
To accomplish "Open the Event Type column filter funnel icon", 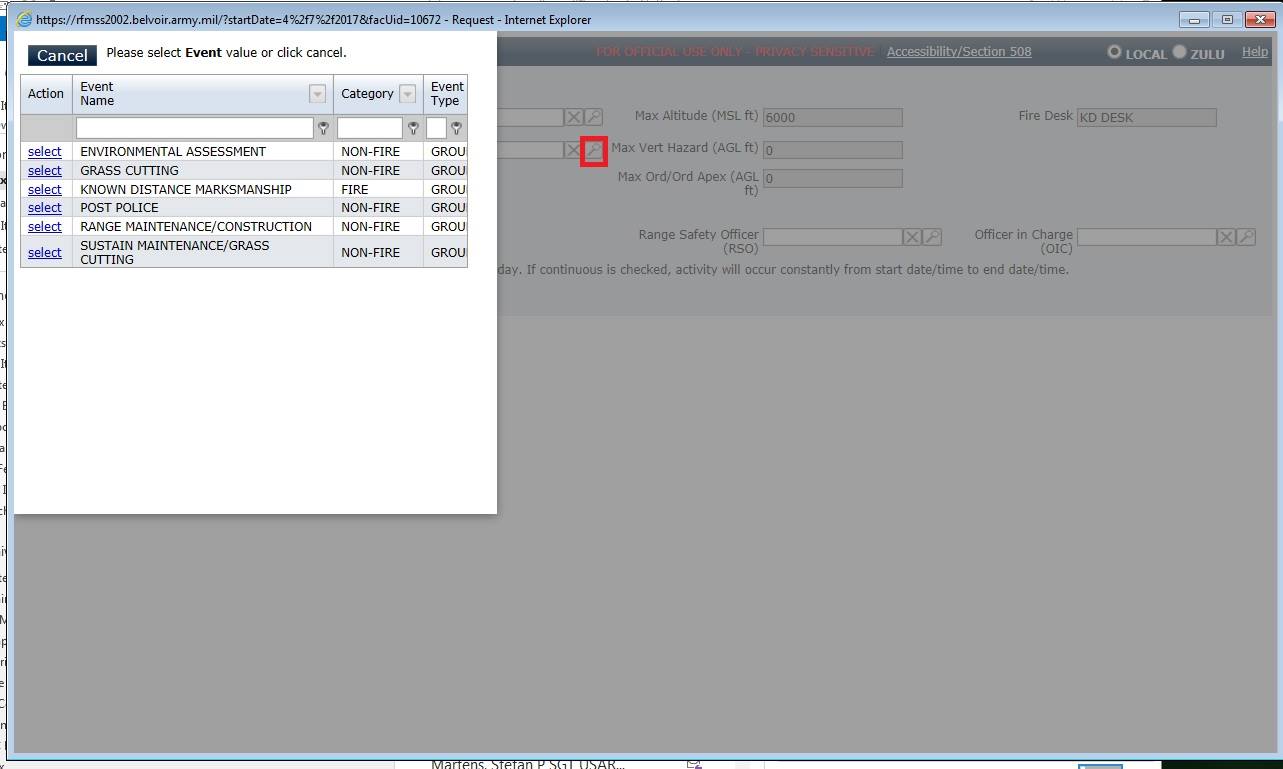I will [x=458, y=128].
